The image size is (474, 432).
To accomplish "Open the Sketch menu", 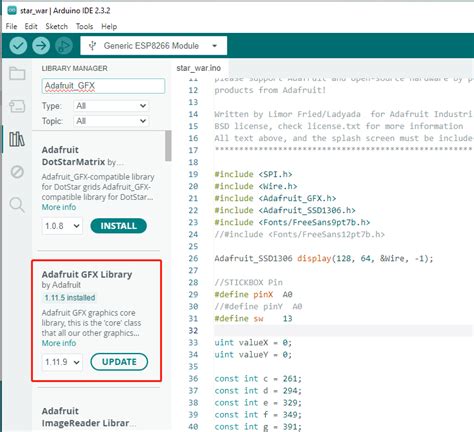I will click(x=56, y=26).
